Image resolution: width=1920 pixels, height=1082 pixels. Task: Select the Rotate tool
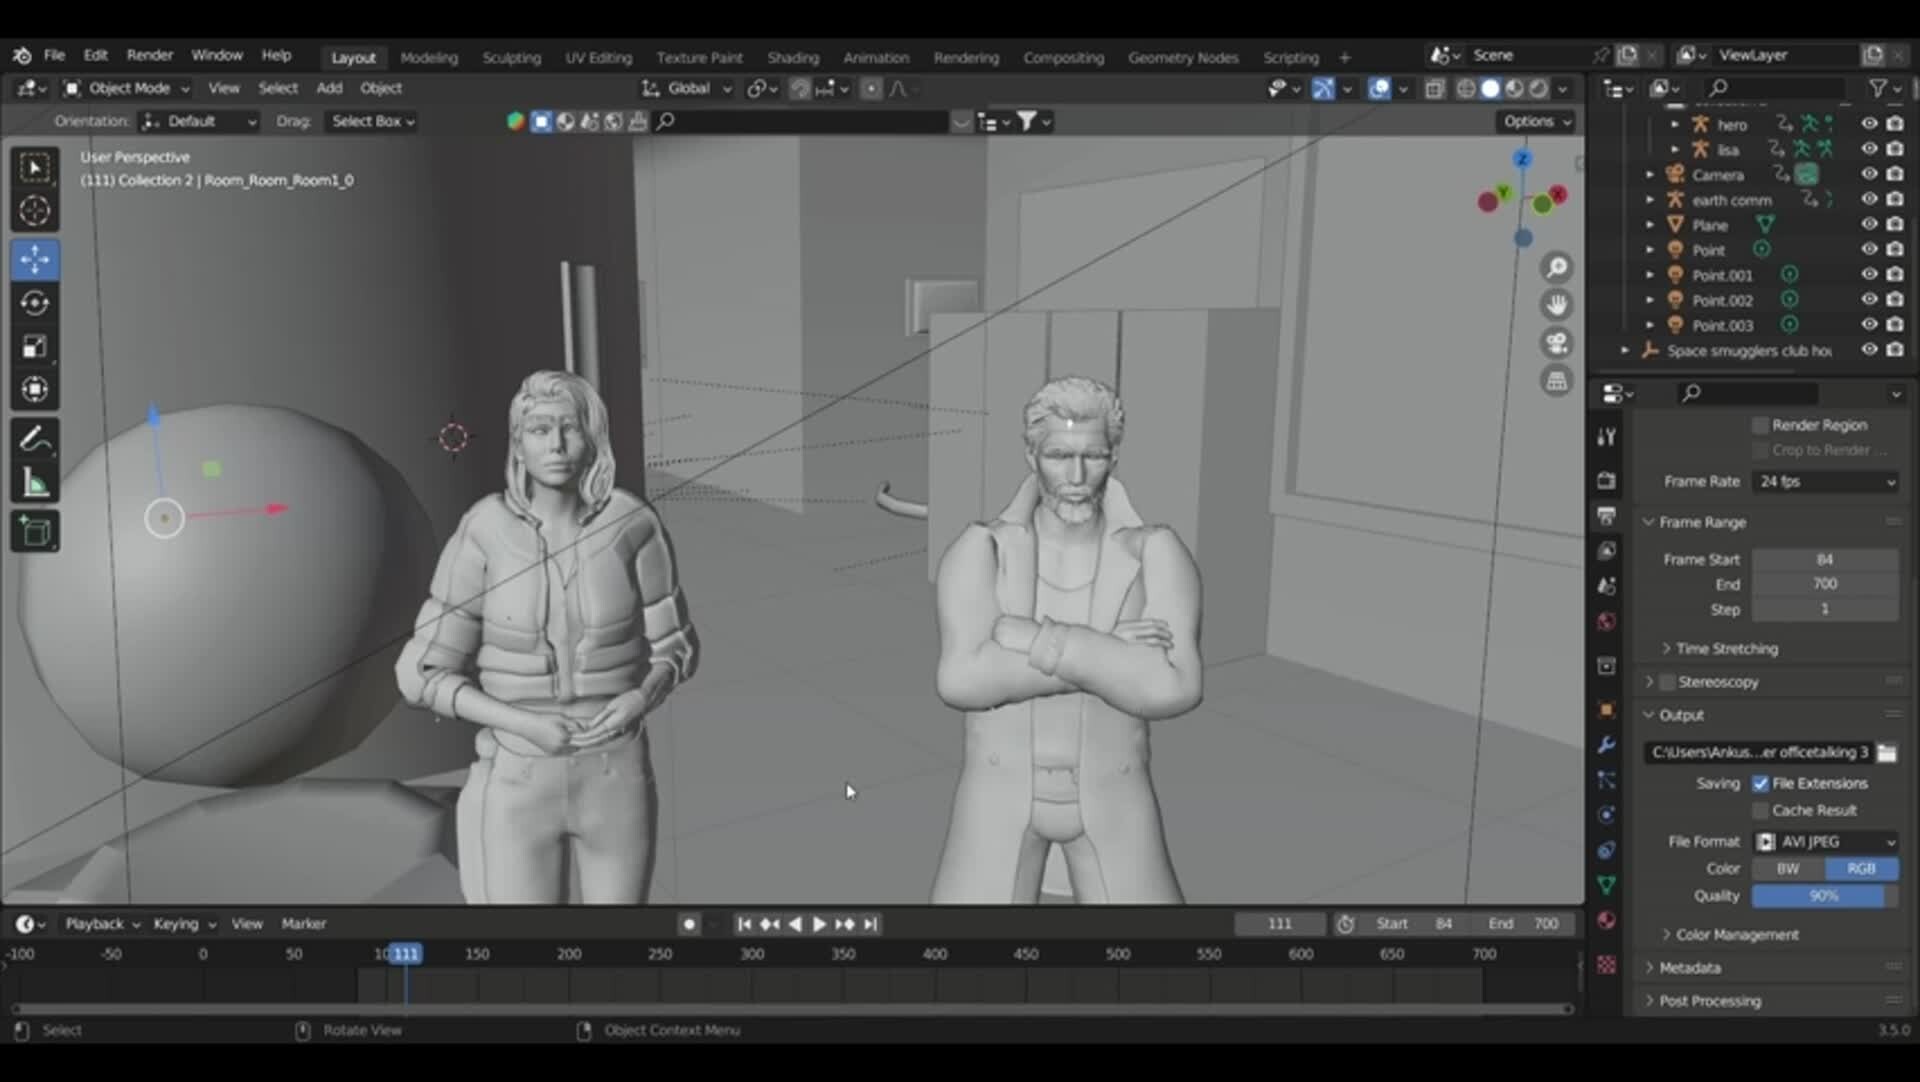coord(35,302)
